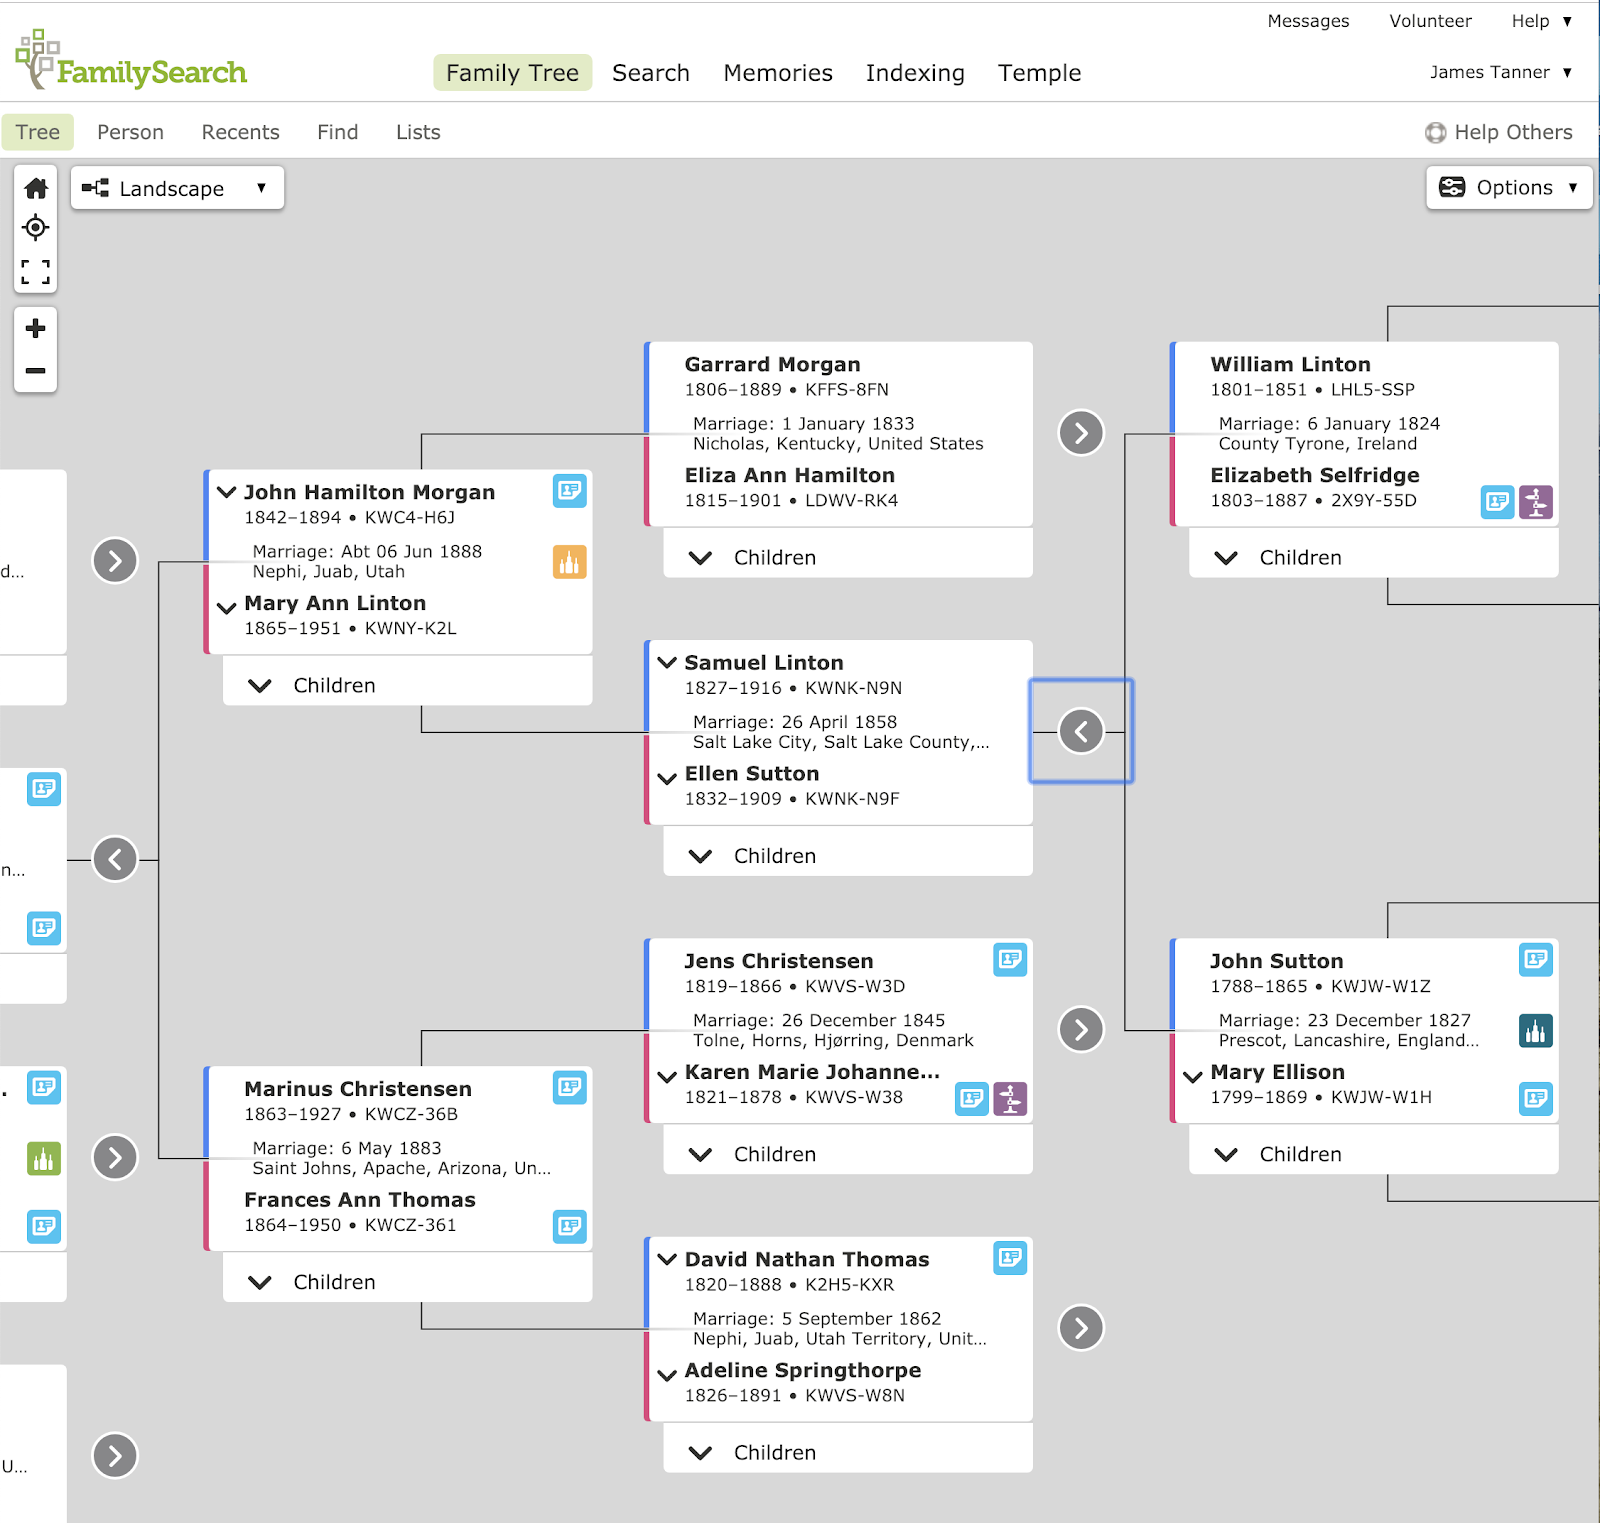Screen dimensions: 1600x1523
Task: Open the Landscape view dropdown
Action: pos(177,188)
